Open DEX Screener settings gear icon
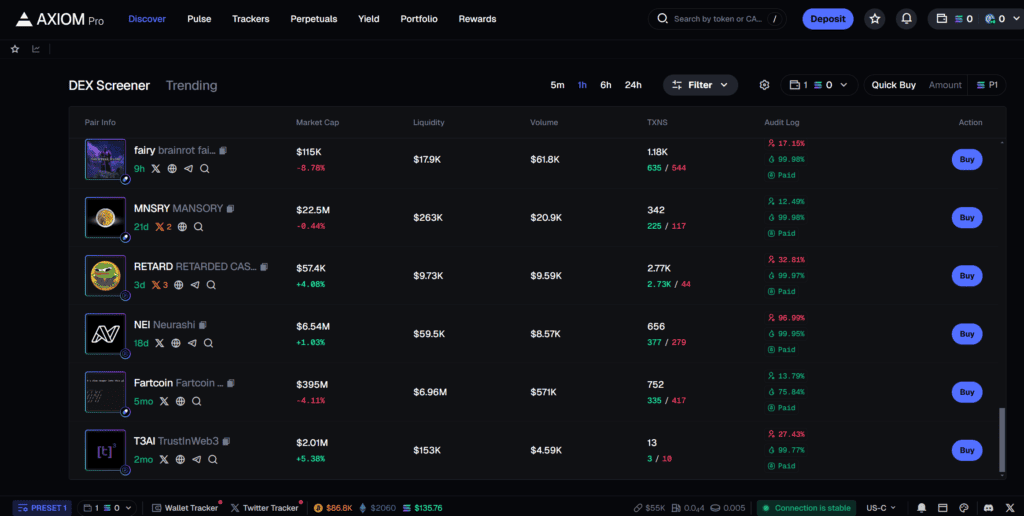Image resolution: width=1024 pixels, height=516 pixels. click(x=764, y=85)
